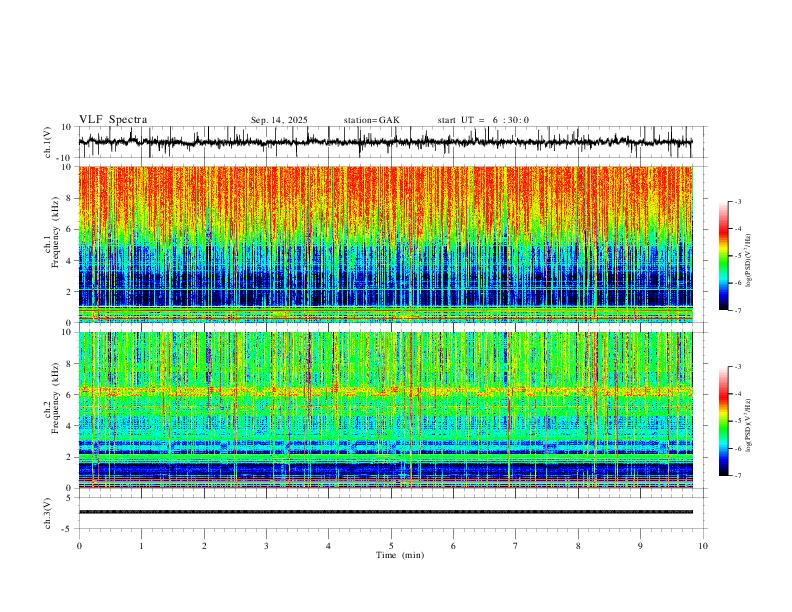The height and width of the screenshot is (612, 792).
Task: Click the ch.1 'Frequency (kHz)' axis label
Action: tap(55, 232)
